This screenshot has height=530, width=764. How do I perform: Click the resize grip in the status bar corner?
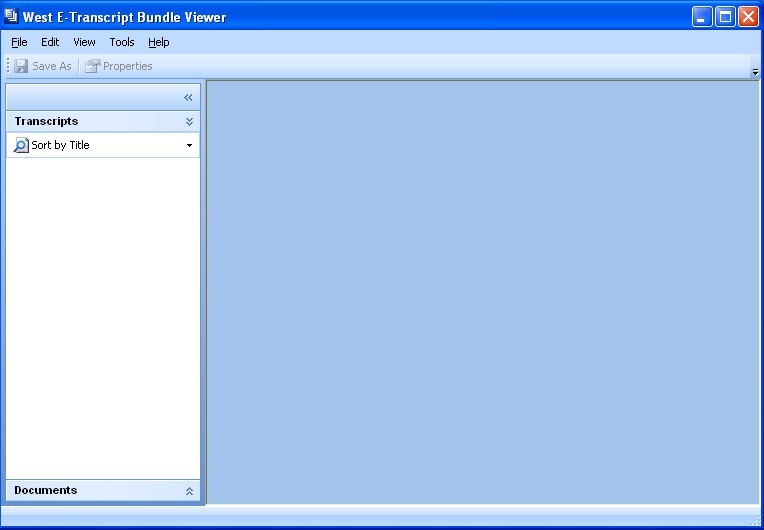point(754,521)
